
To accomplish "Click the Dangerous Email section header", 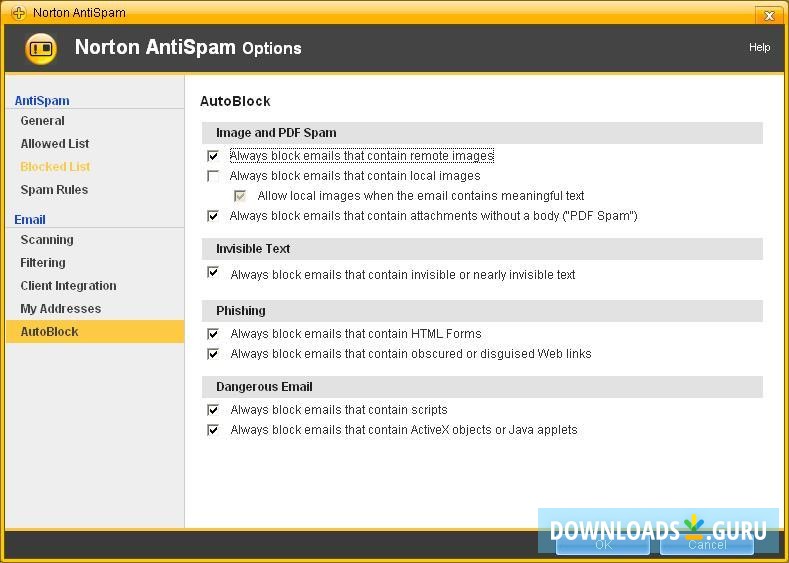I will [482, 387].
